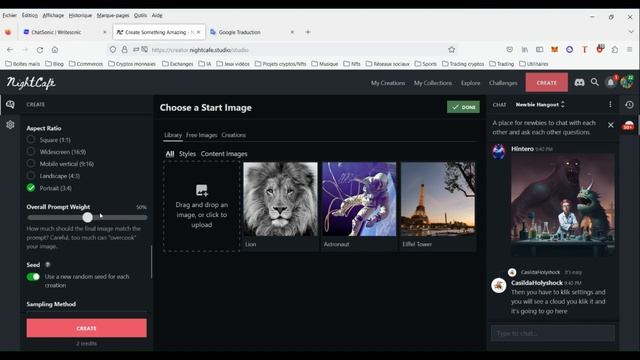Go to browser home page
The width and height of the screenshot is (640, 360).
point(55,50)
